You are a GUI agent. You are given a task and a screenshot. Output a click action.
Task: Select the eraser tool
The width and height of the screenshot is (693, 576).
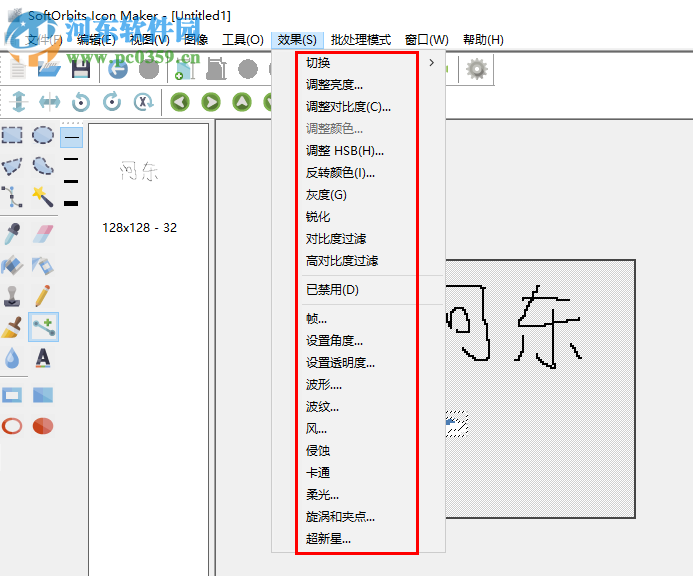(x=43, y=234)
